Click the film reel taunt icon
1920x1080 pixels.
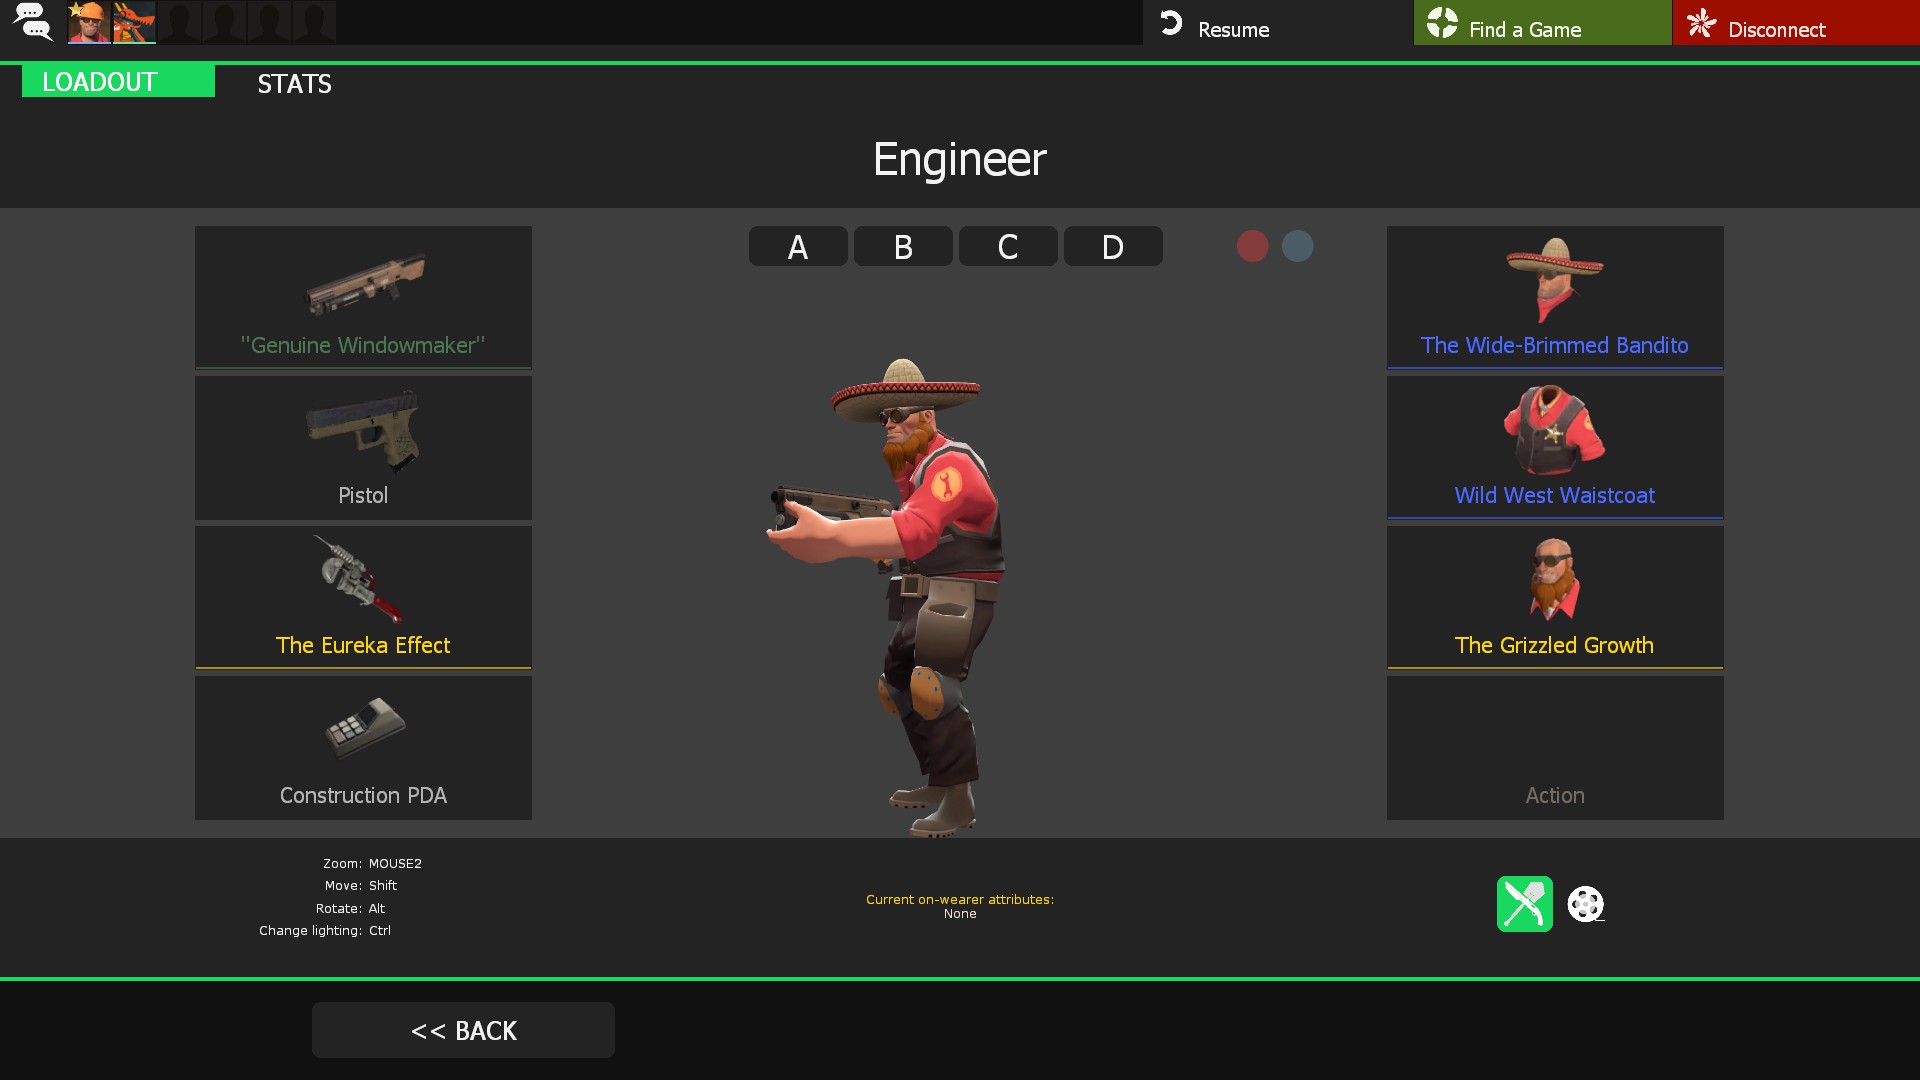pos(1585,904)
